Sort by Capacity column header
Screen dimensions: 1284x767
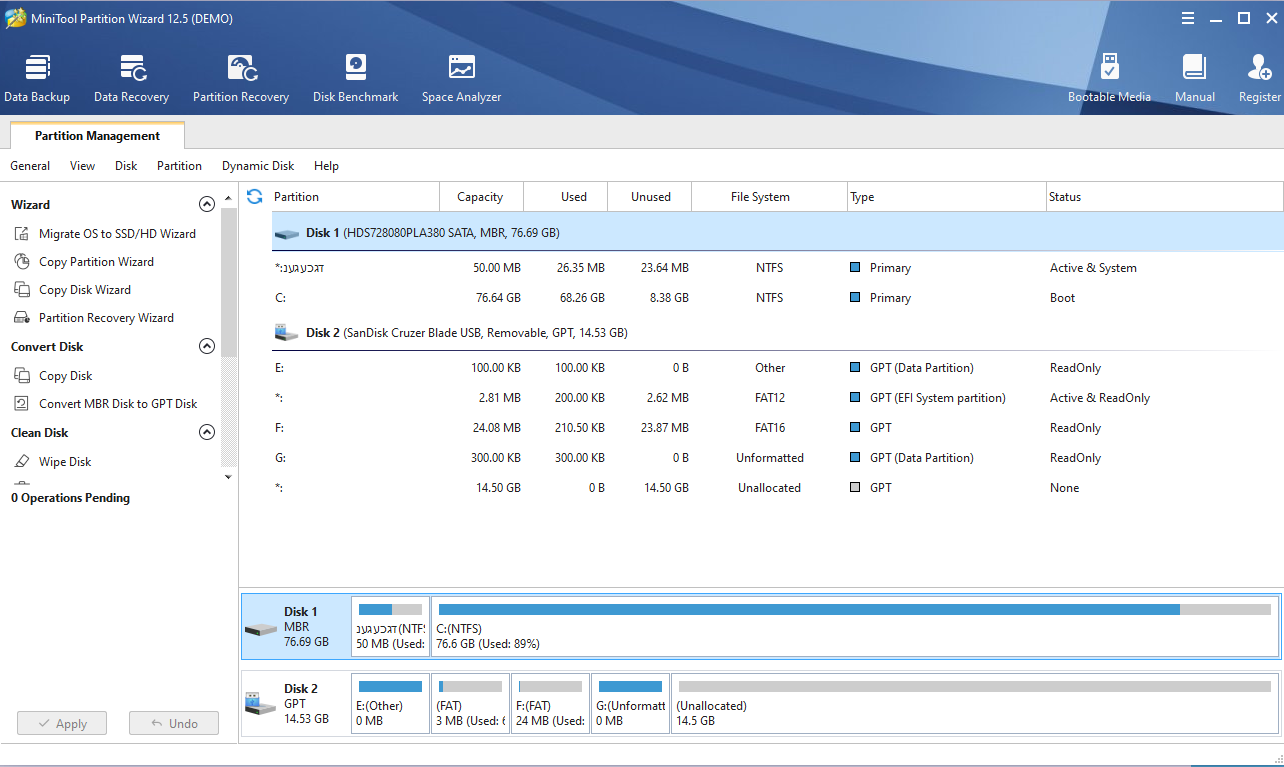481,197
